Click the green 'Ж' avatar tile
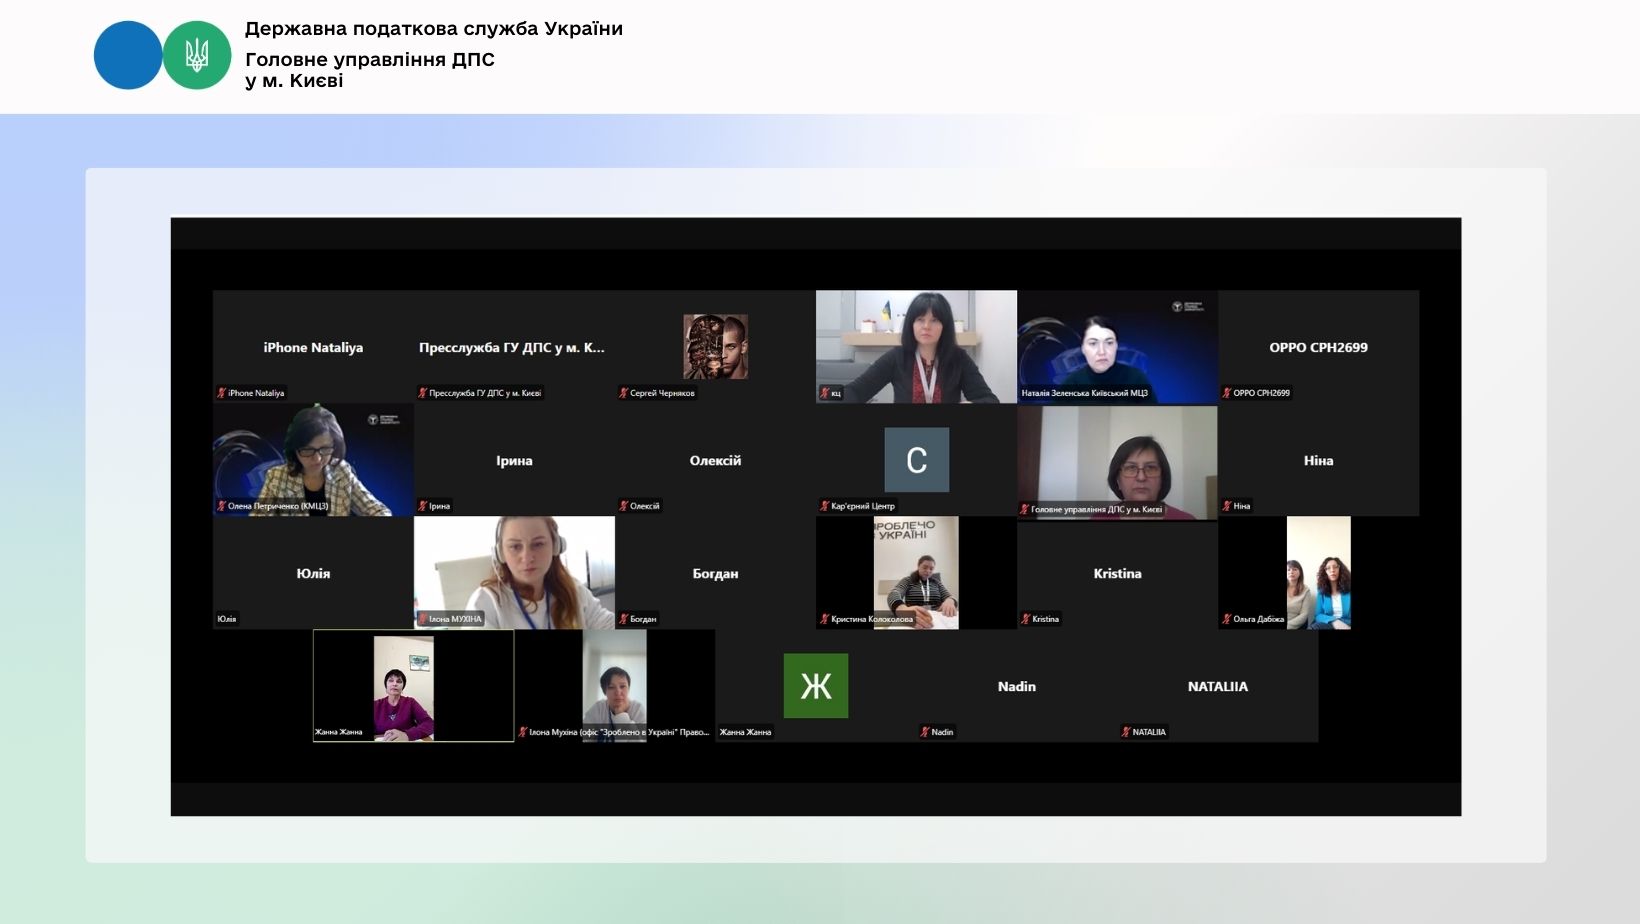The image size is (1640, 924). pyautogui.click(x=815, y=686)
